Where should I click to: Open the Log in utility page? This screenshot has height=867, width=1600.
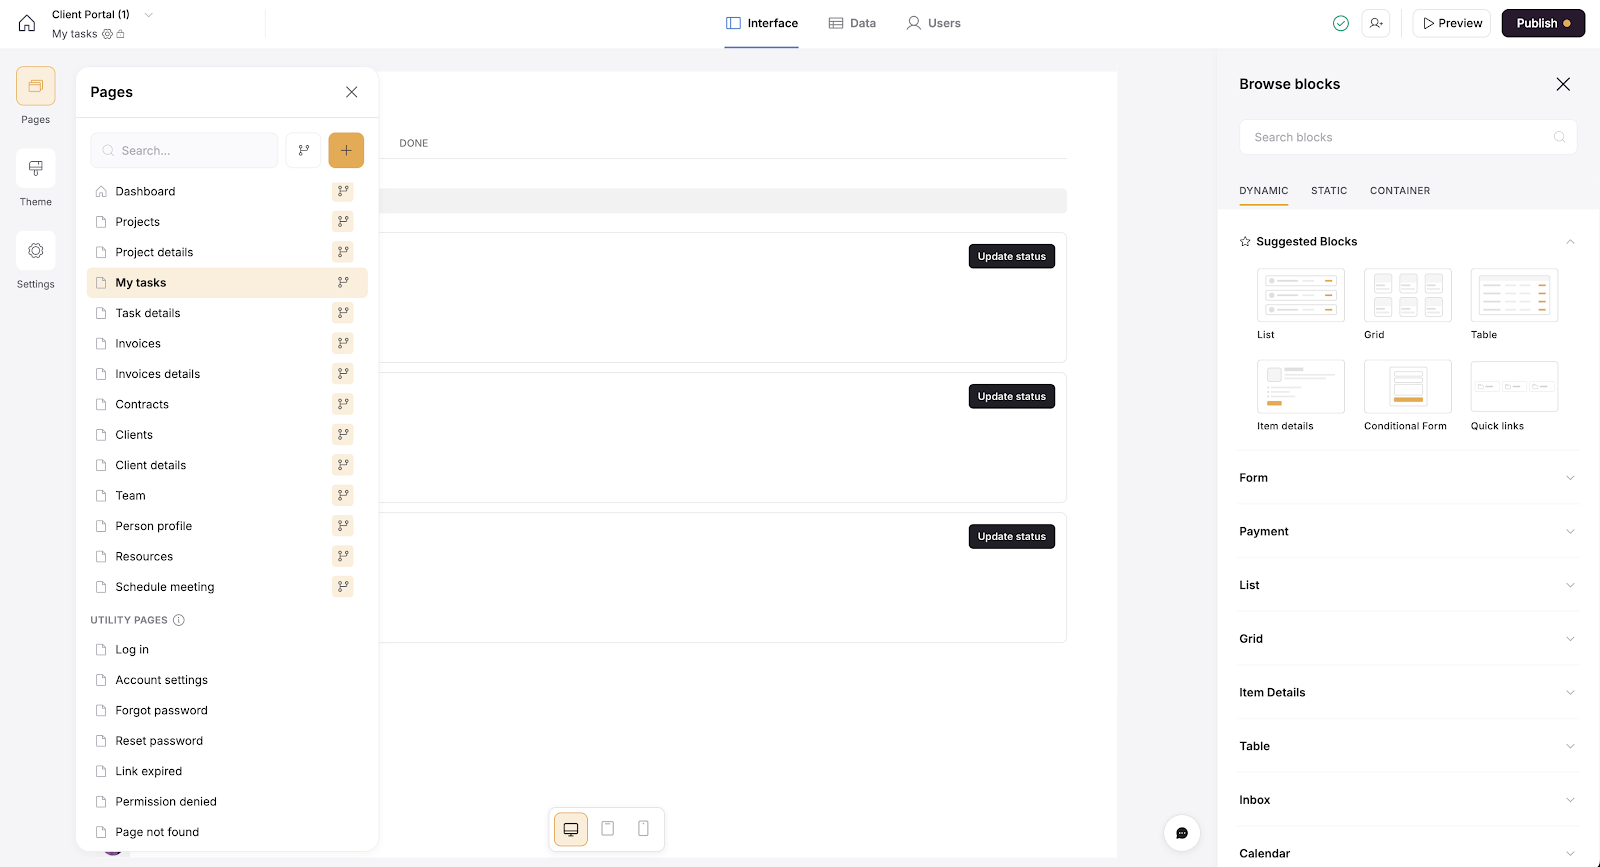click(132, 650)
